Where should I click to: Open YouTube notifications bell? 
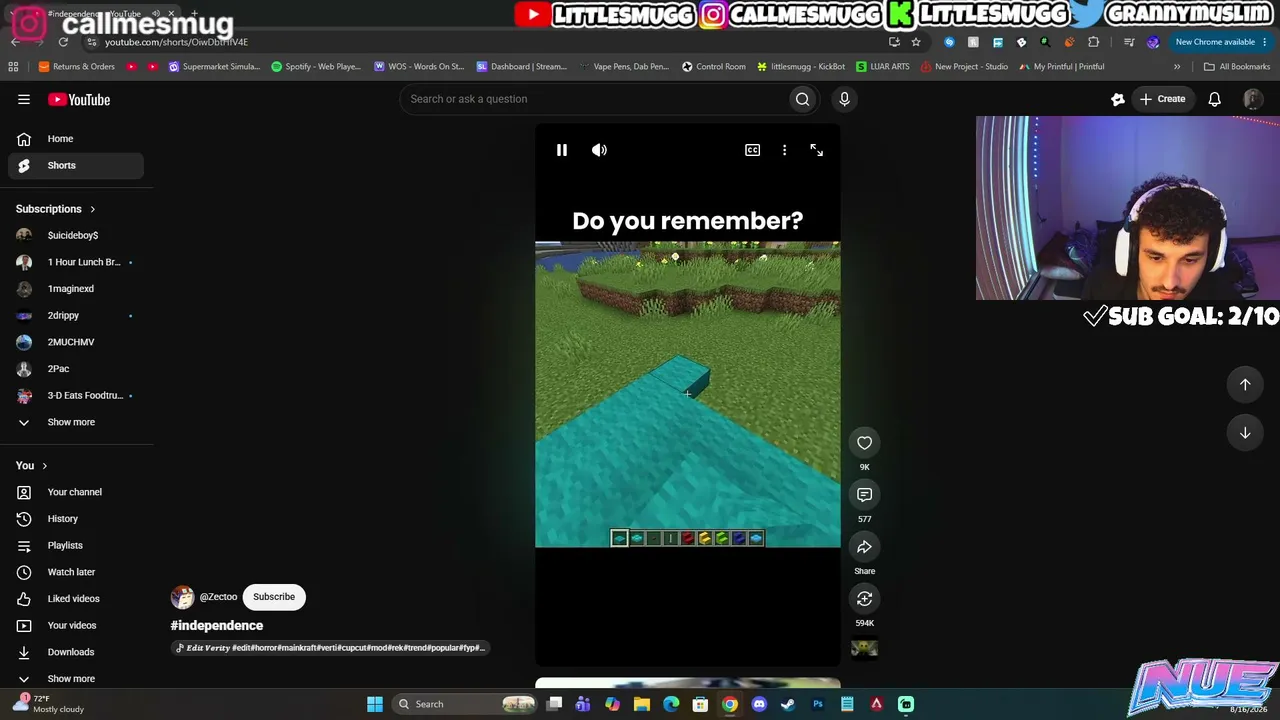(1214, 99)
